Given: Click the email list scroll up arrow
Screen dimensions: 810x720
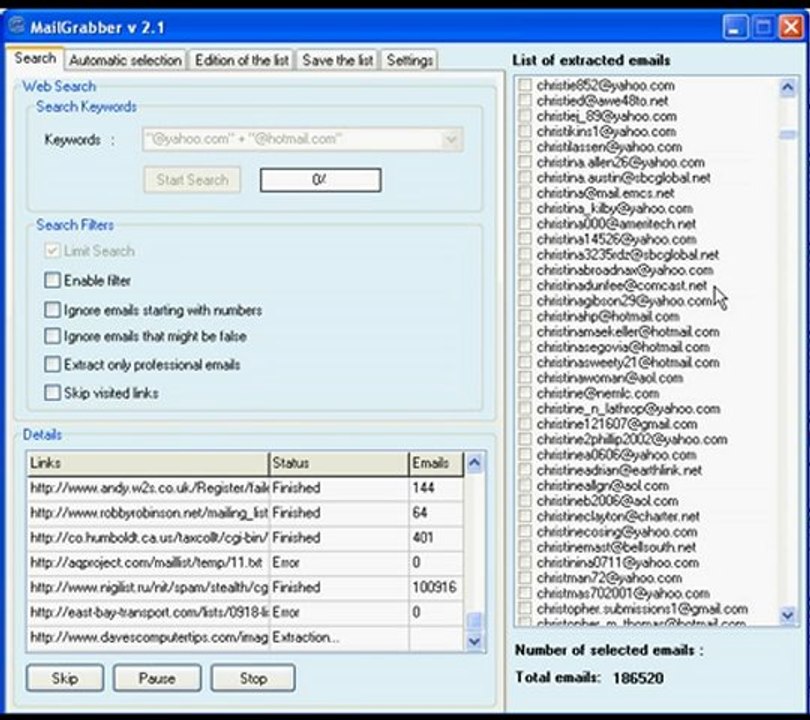Looking at the screenshot, I should (x=788, y=88).
